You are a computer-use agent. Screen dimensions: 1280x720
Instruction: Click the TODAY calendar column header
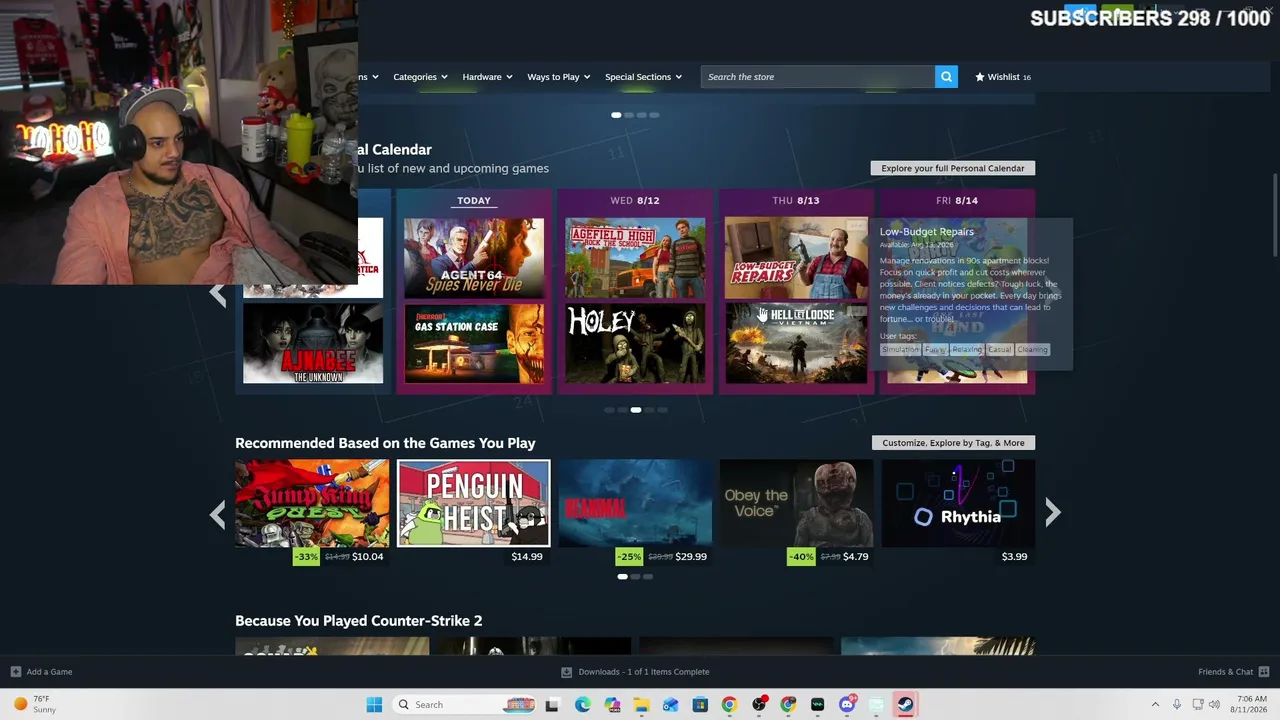pyautogui.click(x=474, y=200)
